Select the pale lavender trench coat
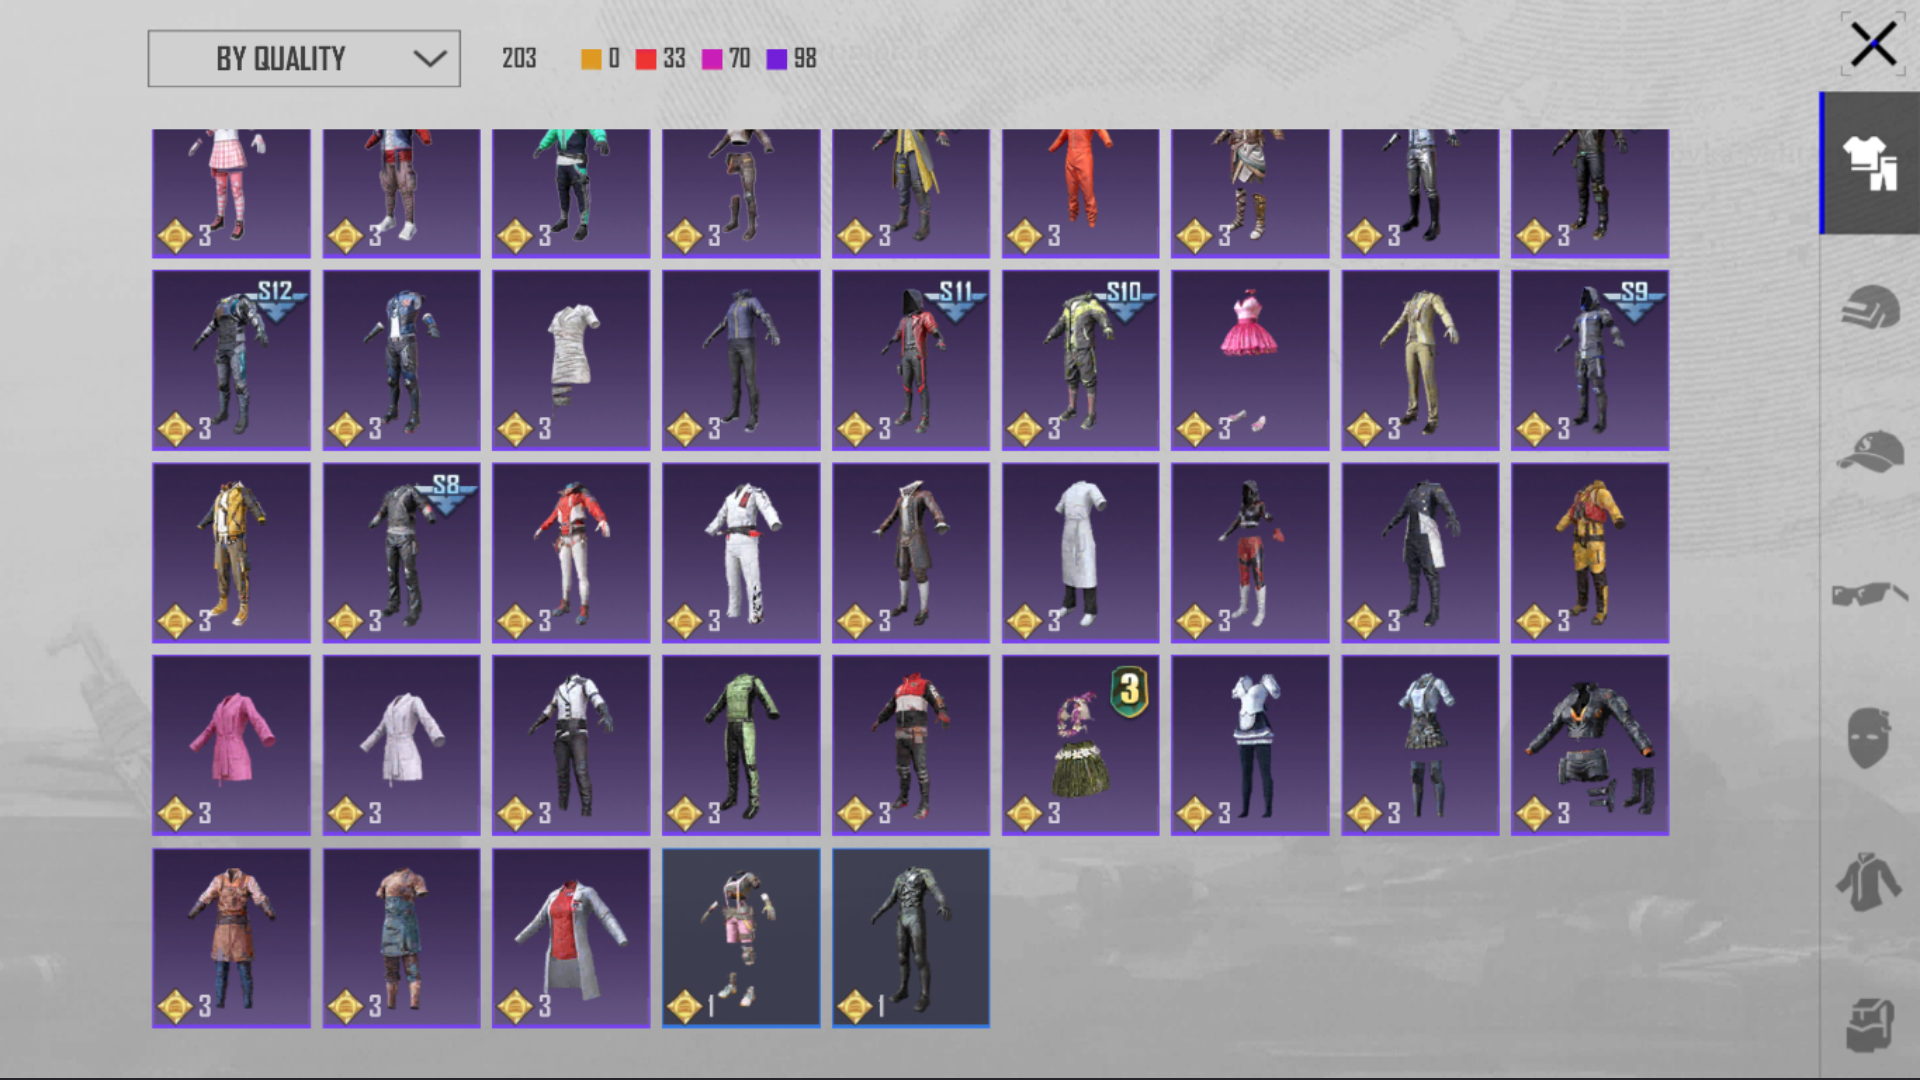The image size is (1920, 1080). [x=401, y=745]
